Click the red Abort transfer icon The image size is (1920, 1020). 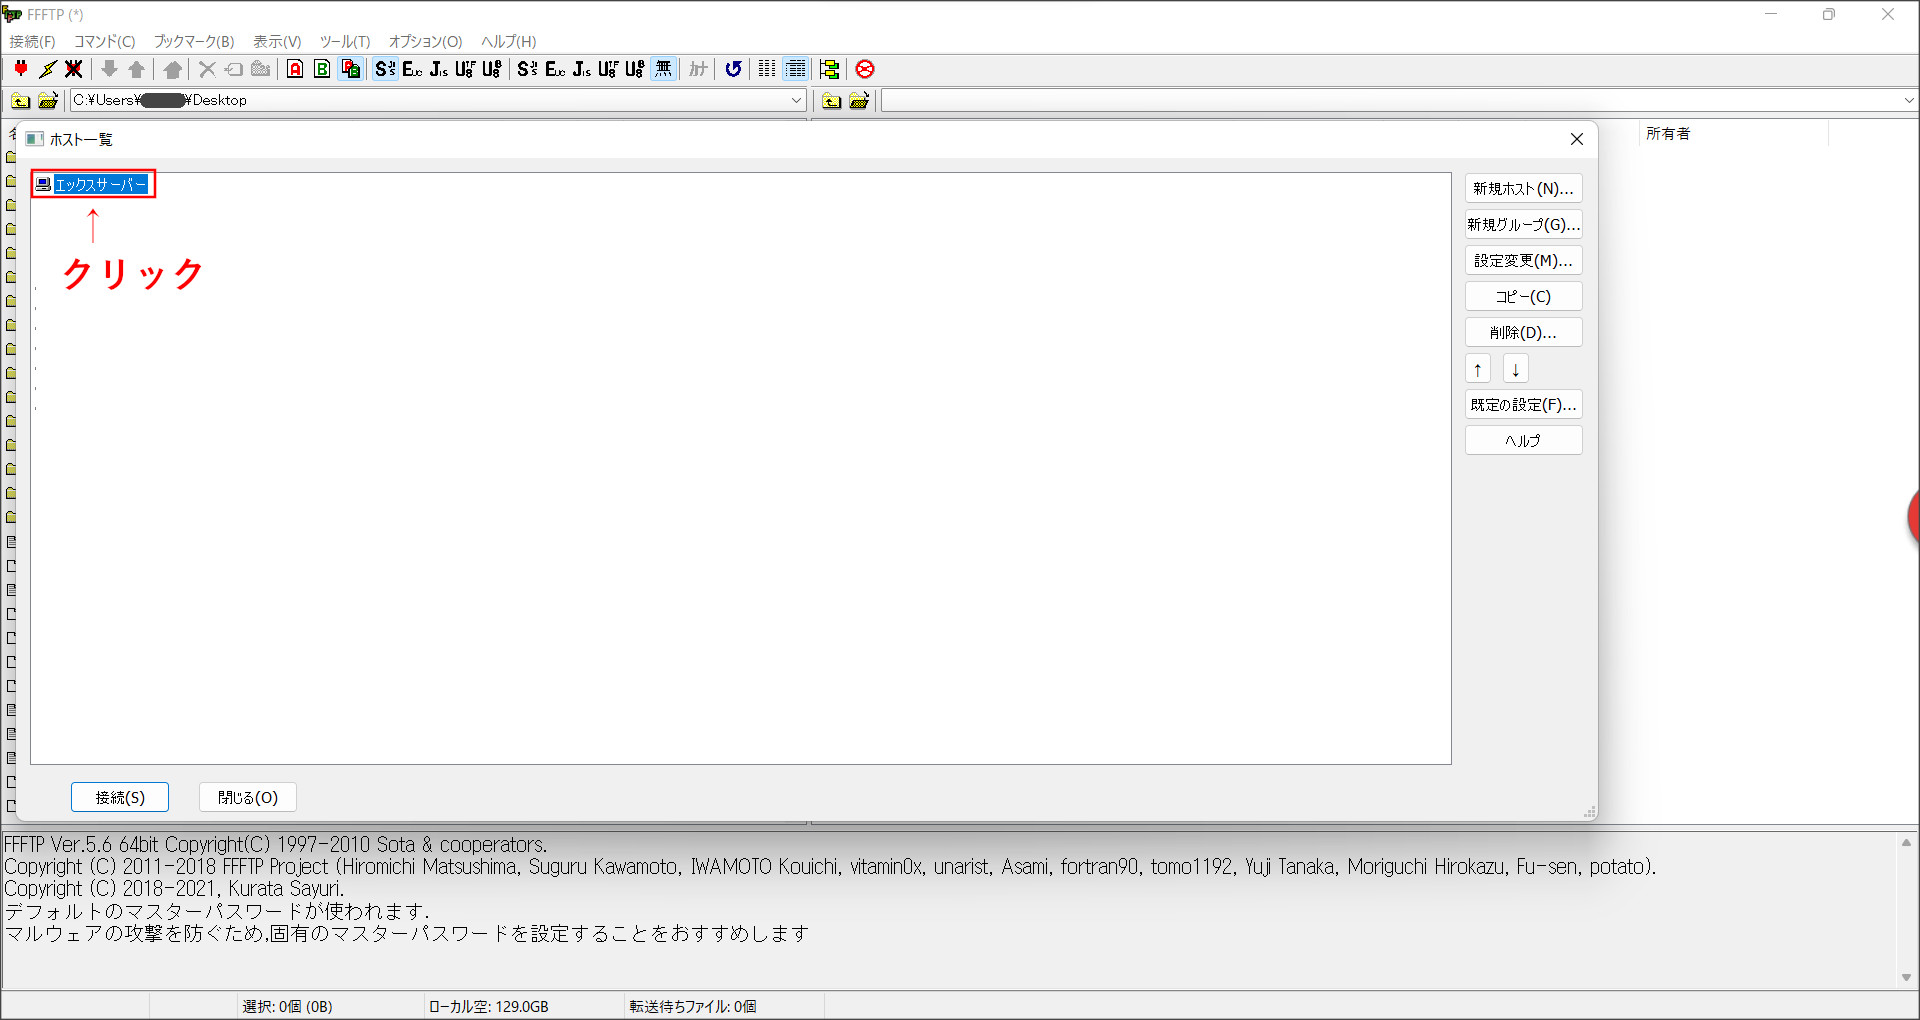[865, 69]
